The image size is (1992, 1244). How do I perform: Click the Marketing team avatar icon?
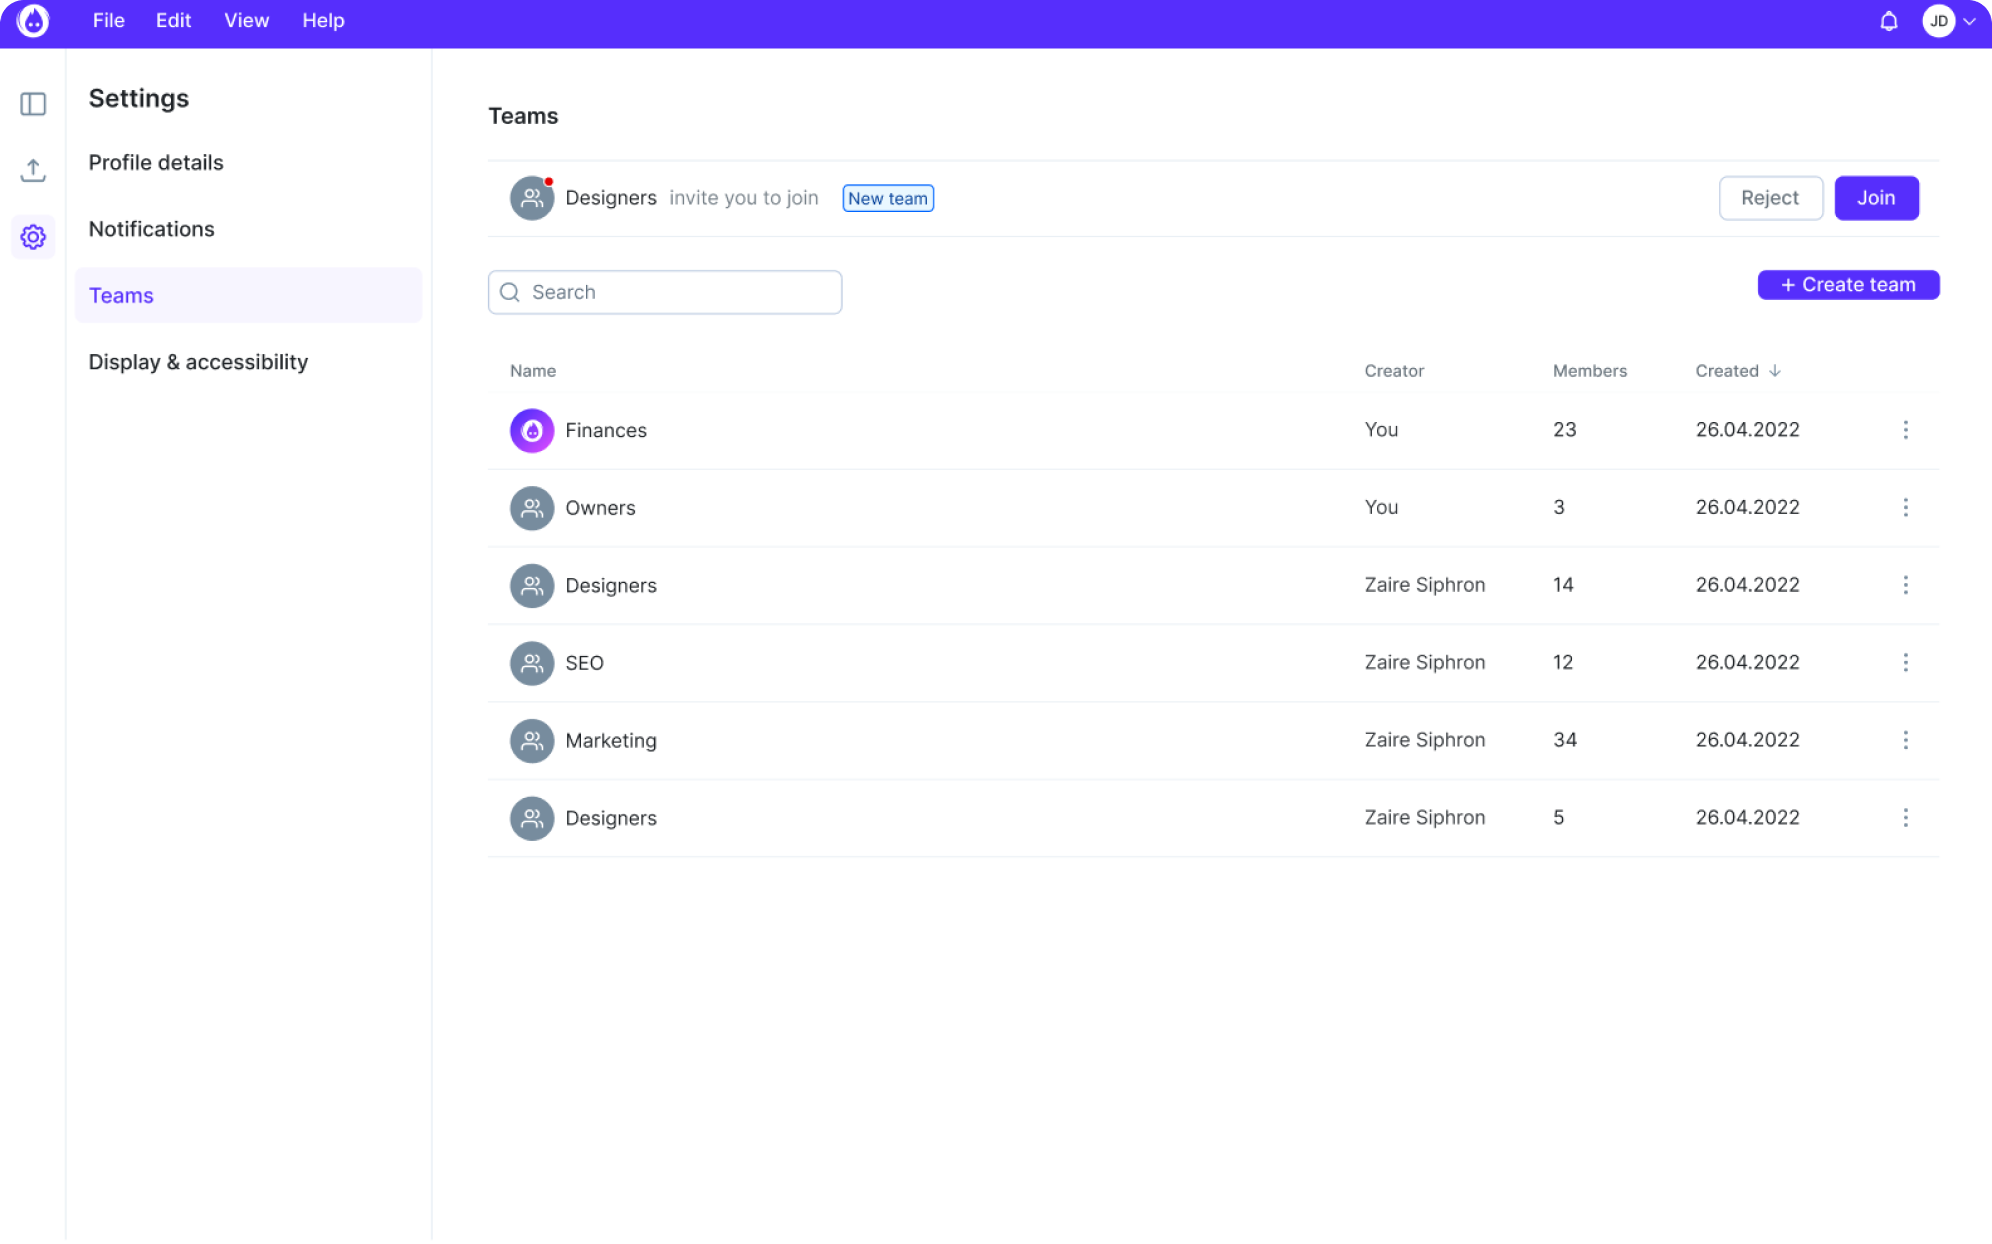point(532,741)
